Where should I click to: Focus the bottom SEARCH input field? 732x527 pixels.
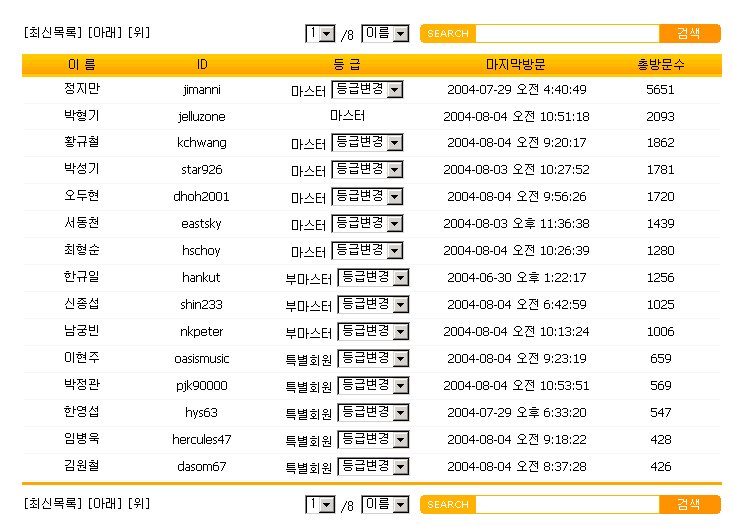[x=566, y=504]
